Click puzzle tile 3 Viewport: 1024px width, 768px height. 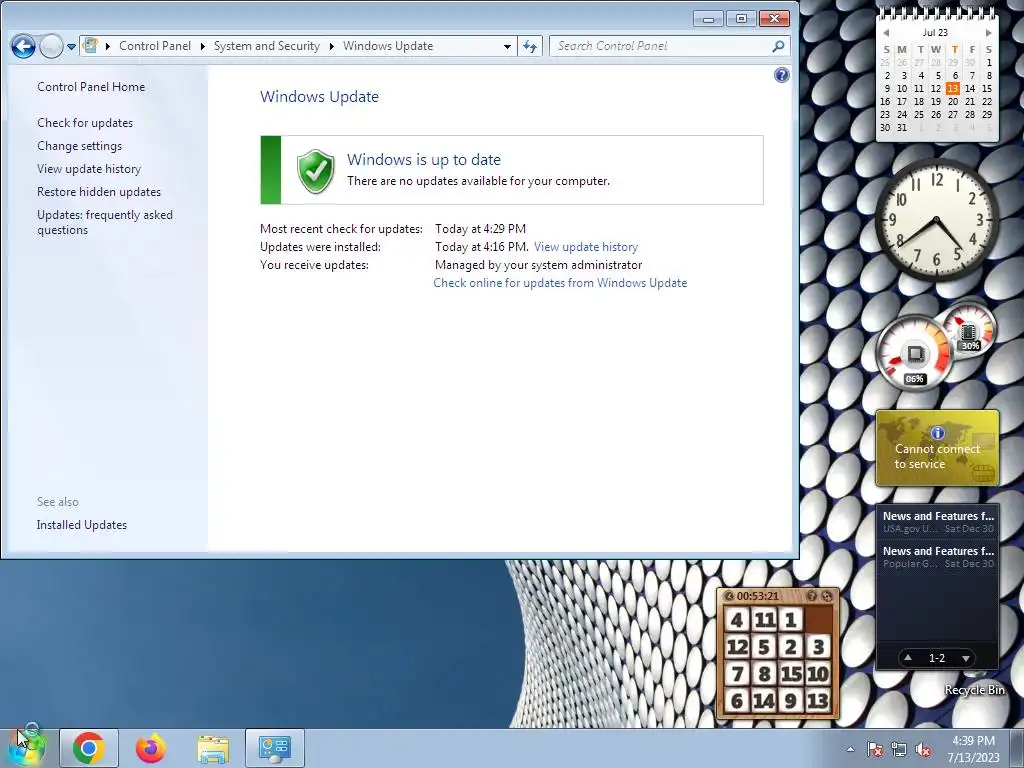[x=818, y=647]
